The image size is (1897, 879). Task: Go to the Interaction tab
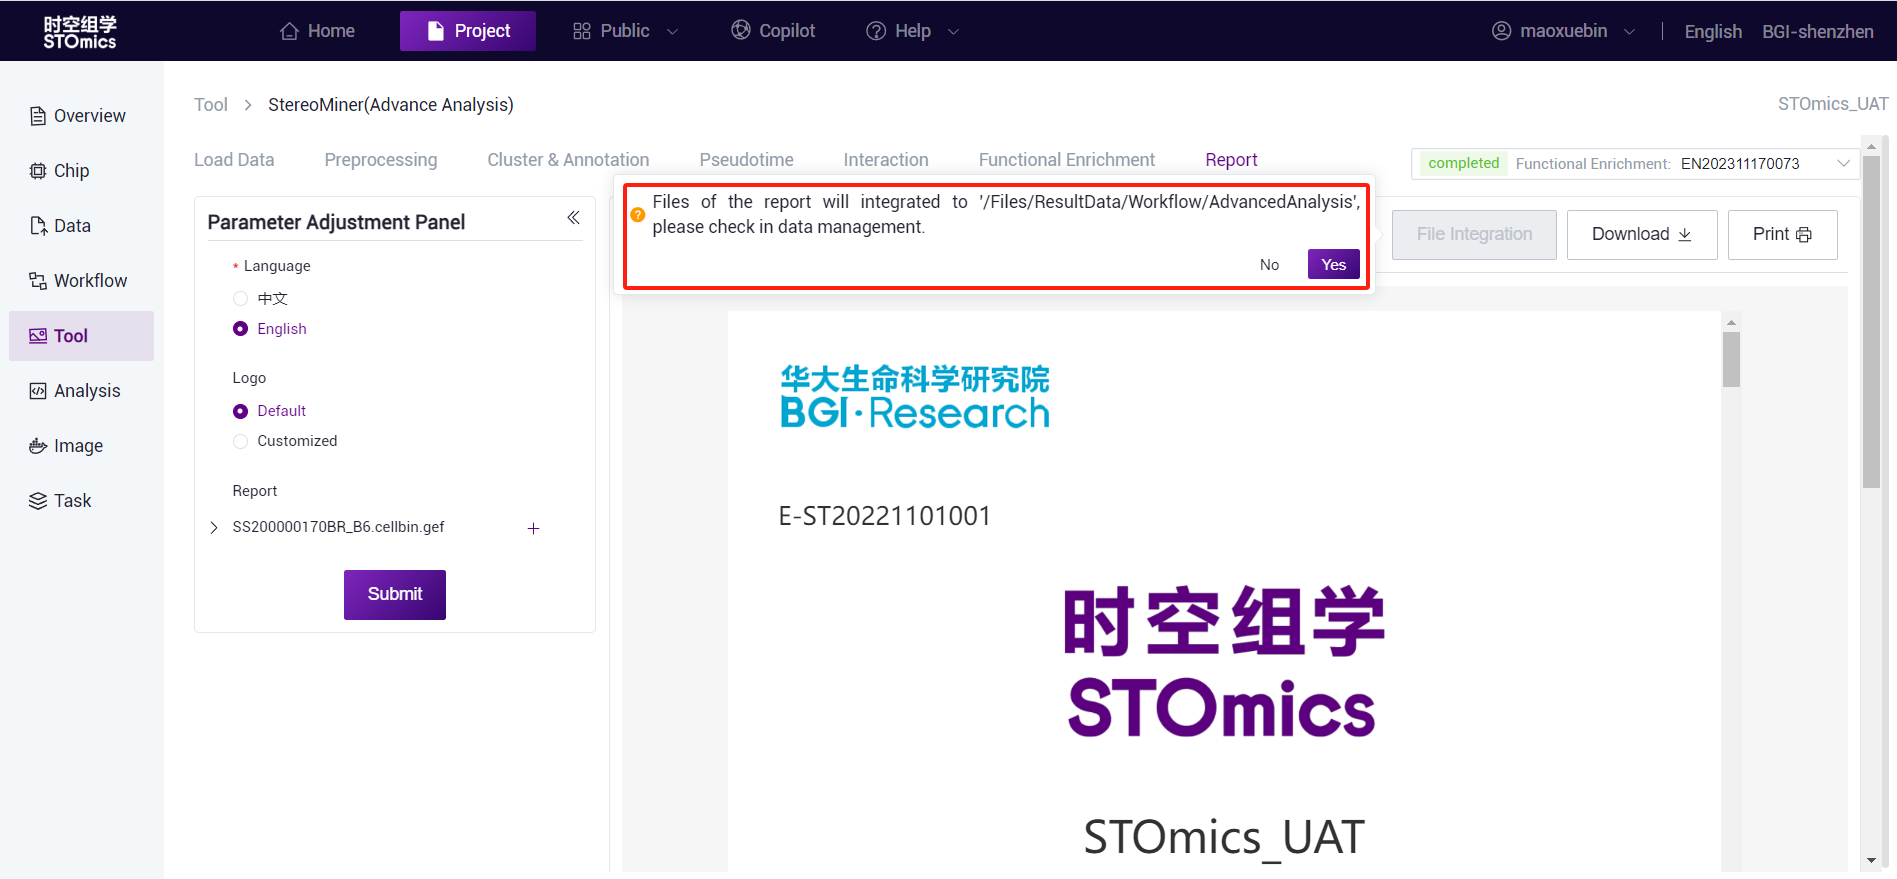(x=886, y=160)
